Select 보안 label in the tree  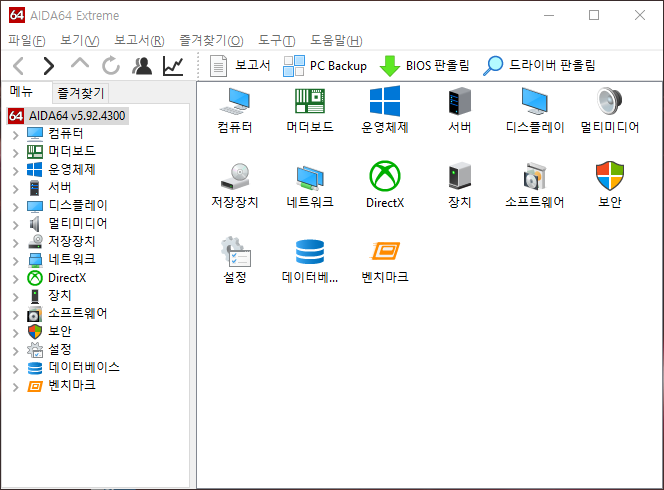point(60,331)
